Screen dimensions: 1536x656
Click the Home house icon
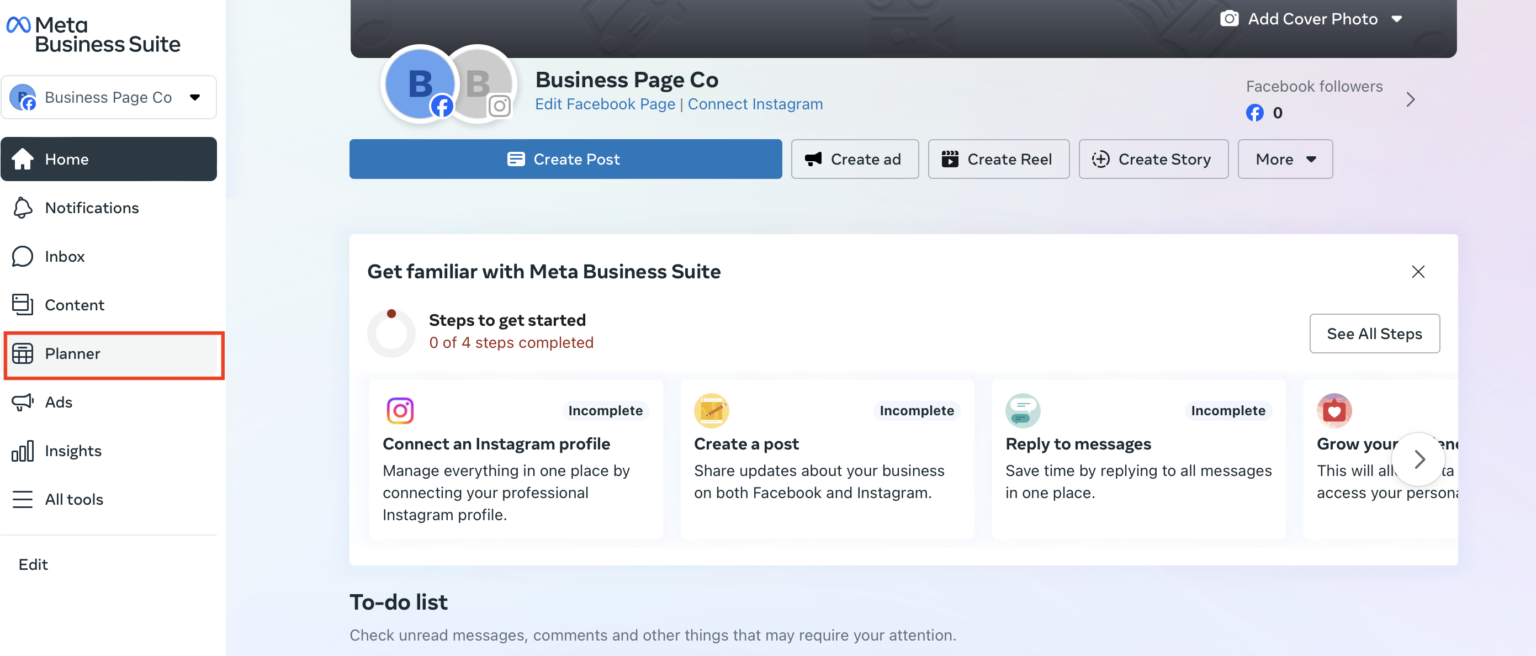22,159
